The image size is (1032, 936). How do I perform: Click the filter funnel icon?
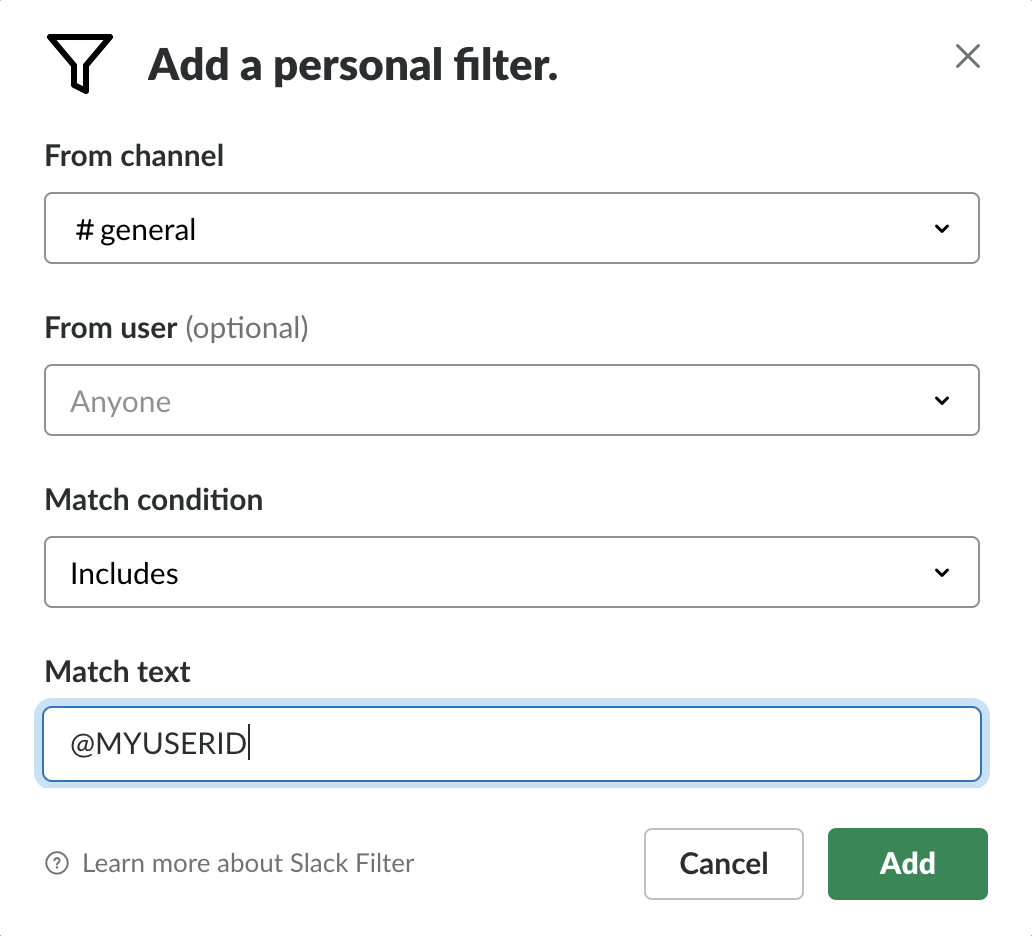pyautogui.click(x=80, y=62)
